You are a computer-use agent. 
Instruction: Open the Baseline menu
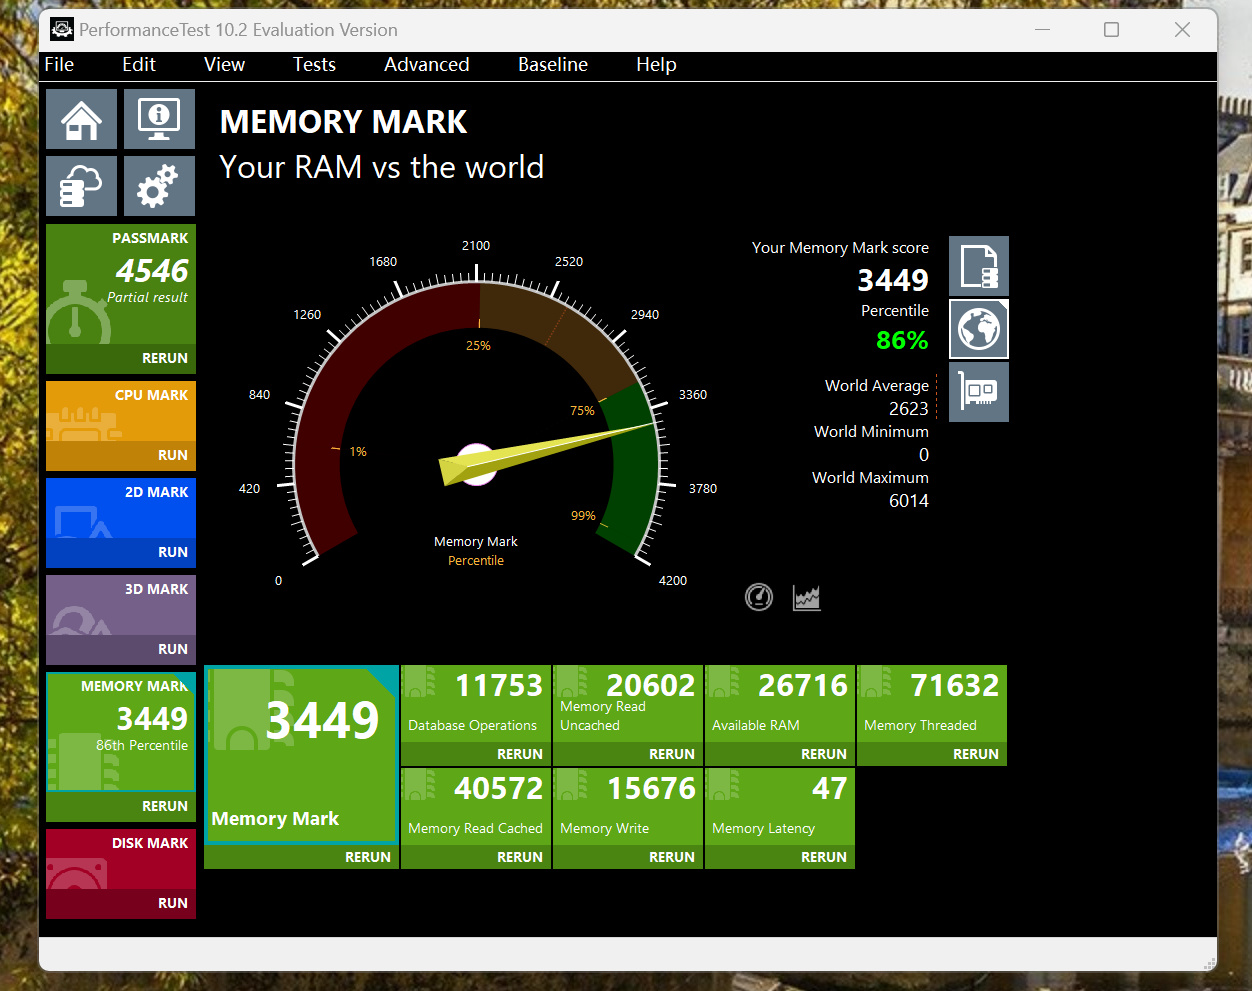[x=553, y=64]
